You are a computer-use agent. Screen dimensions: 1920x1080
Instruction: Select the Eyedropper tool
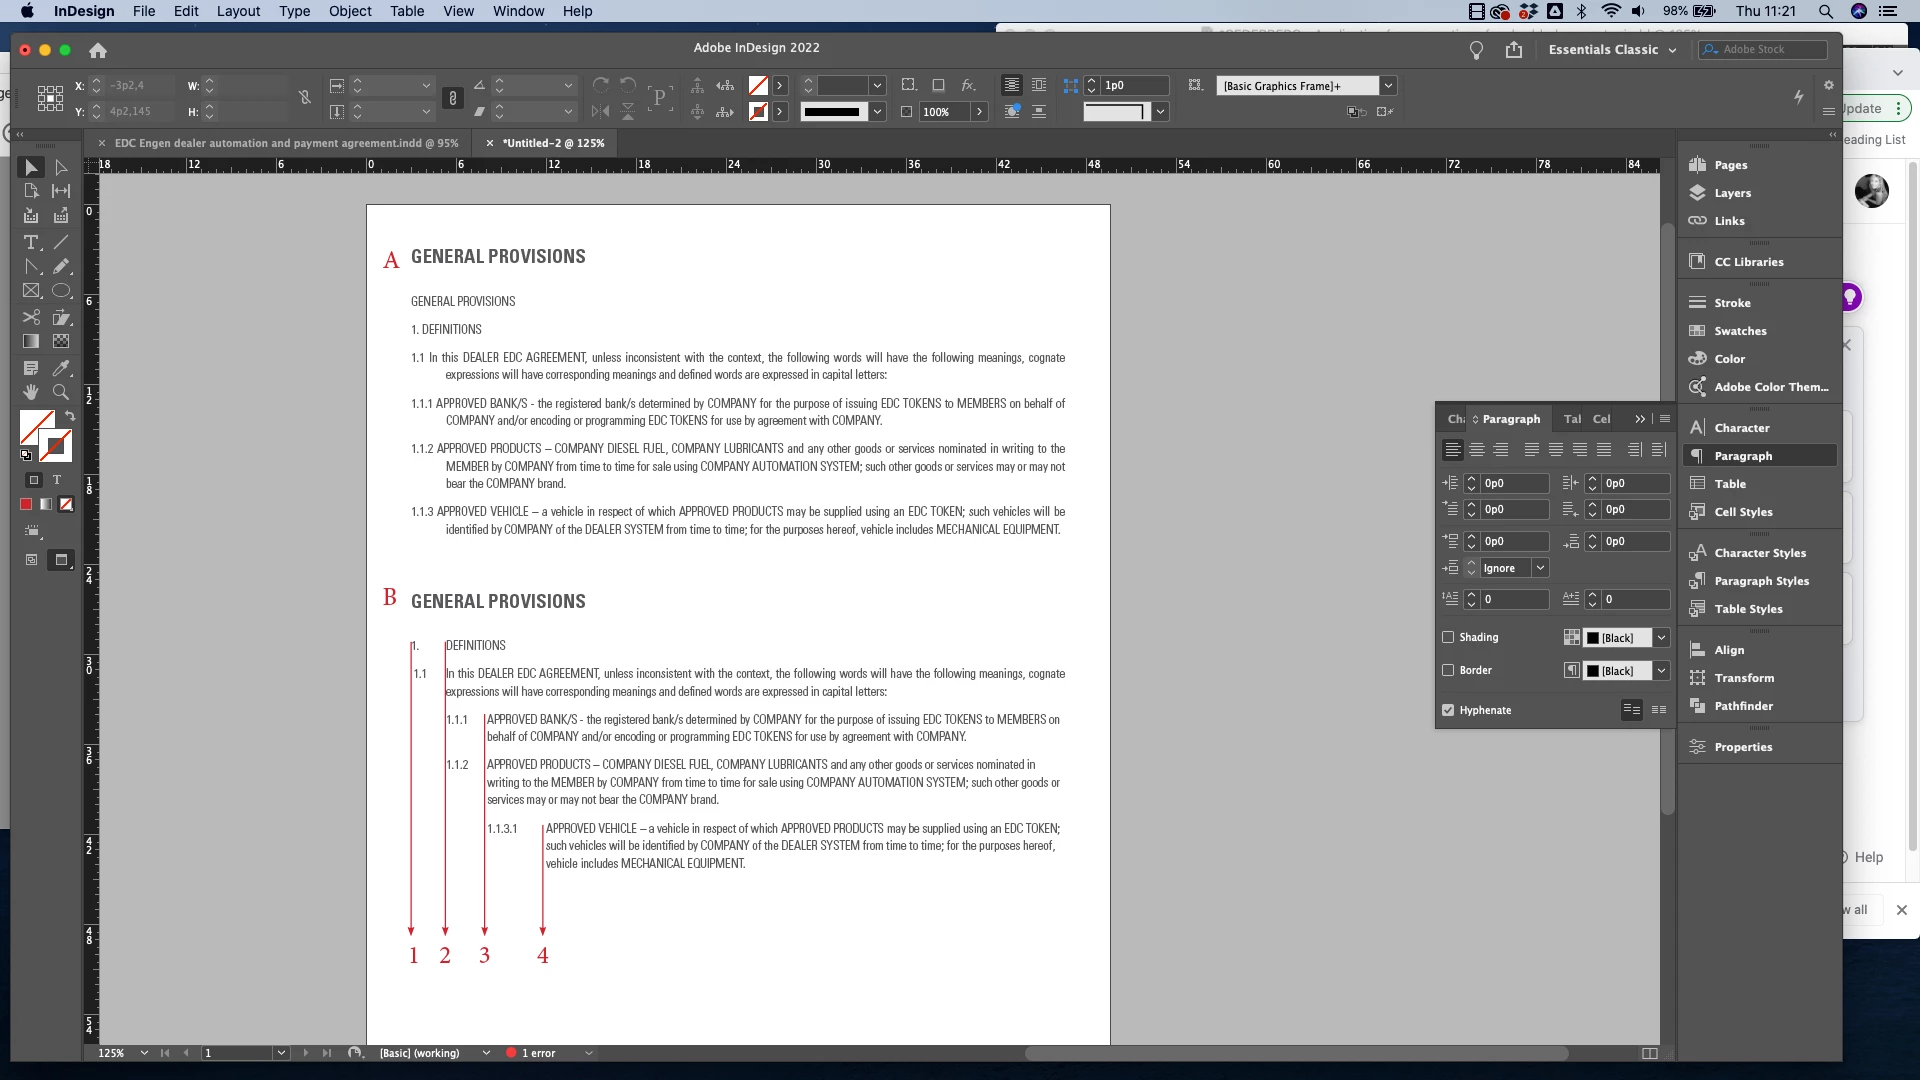coord(61,368)
